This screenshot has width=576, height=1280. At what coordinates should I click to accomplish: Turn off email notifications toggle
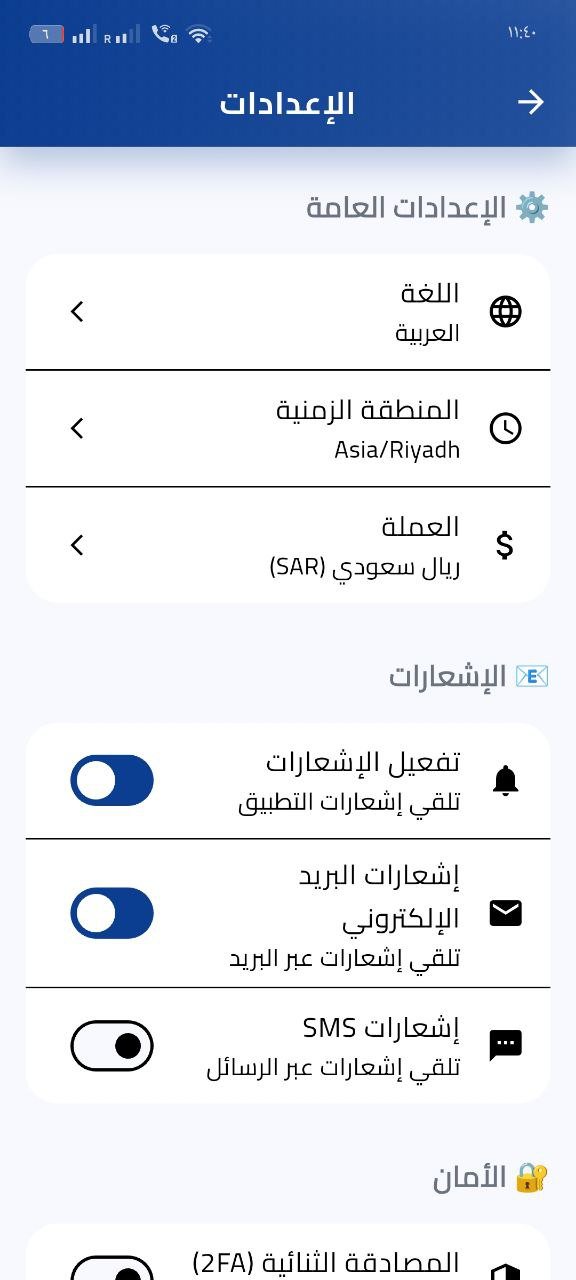tap(111, 912)
